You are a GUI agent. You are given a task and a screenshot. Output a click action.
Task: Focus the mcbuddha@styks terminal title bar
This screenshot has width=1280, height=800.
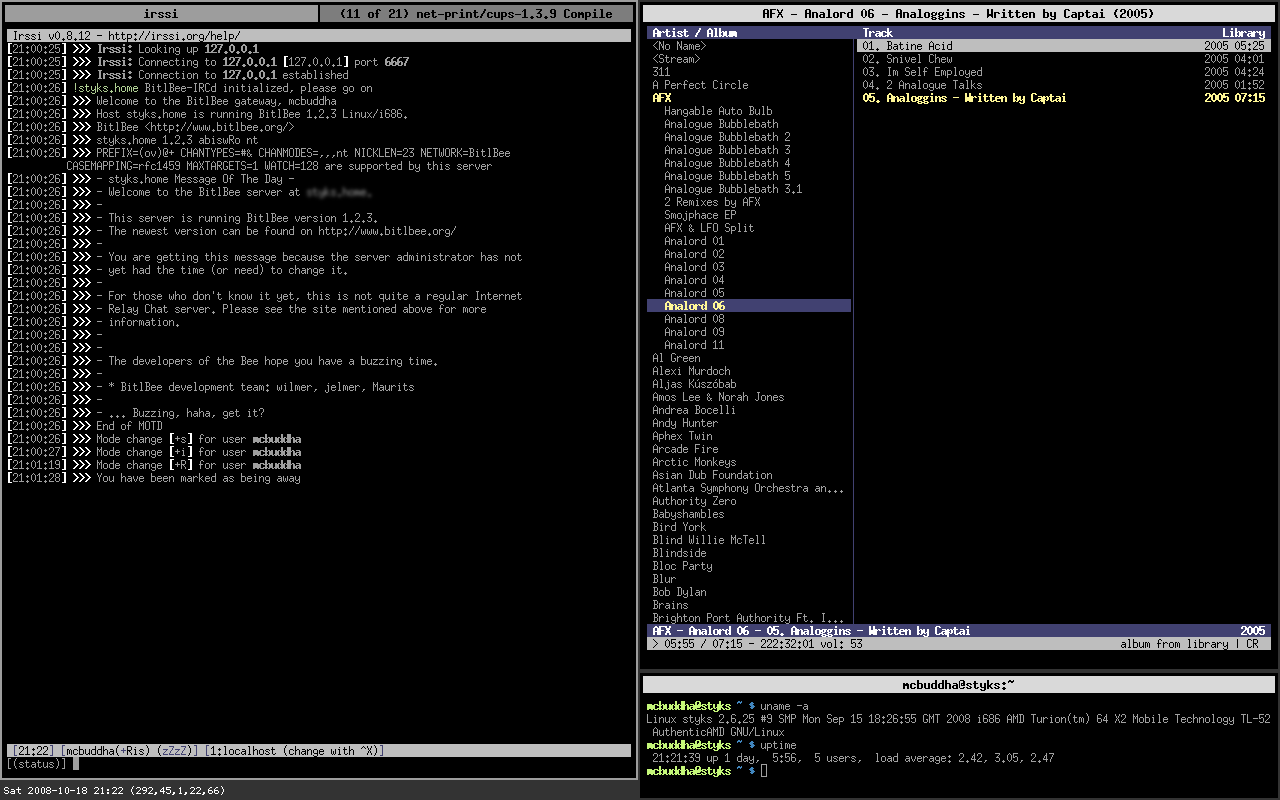click(x=959, y=685)
